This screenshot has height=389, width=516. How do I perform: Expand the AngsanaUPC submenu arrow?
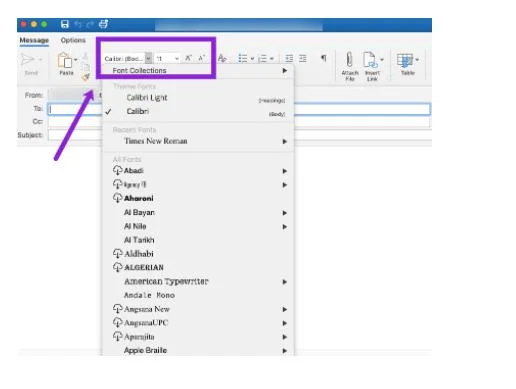(x=284, y=323)
